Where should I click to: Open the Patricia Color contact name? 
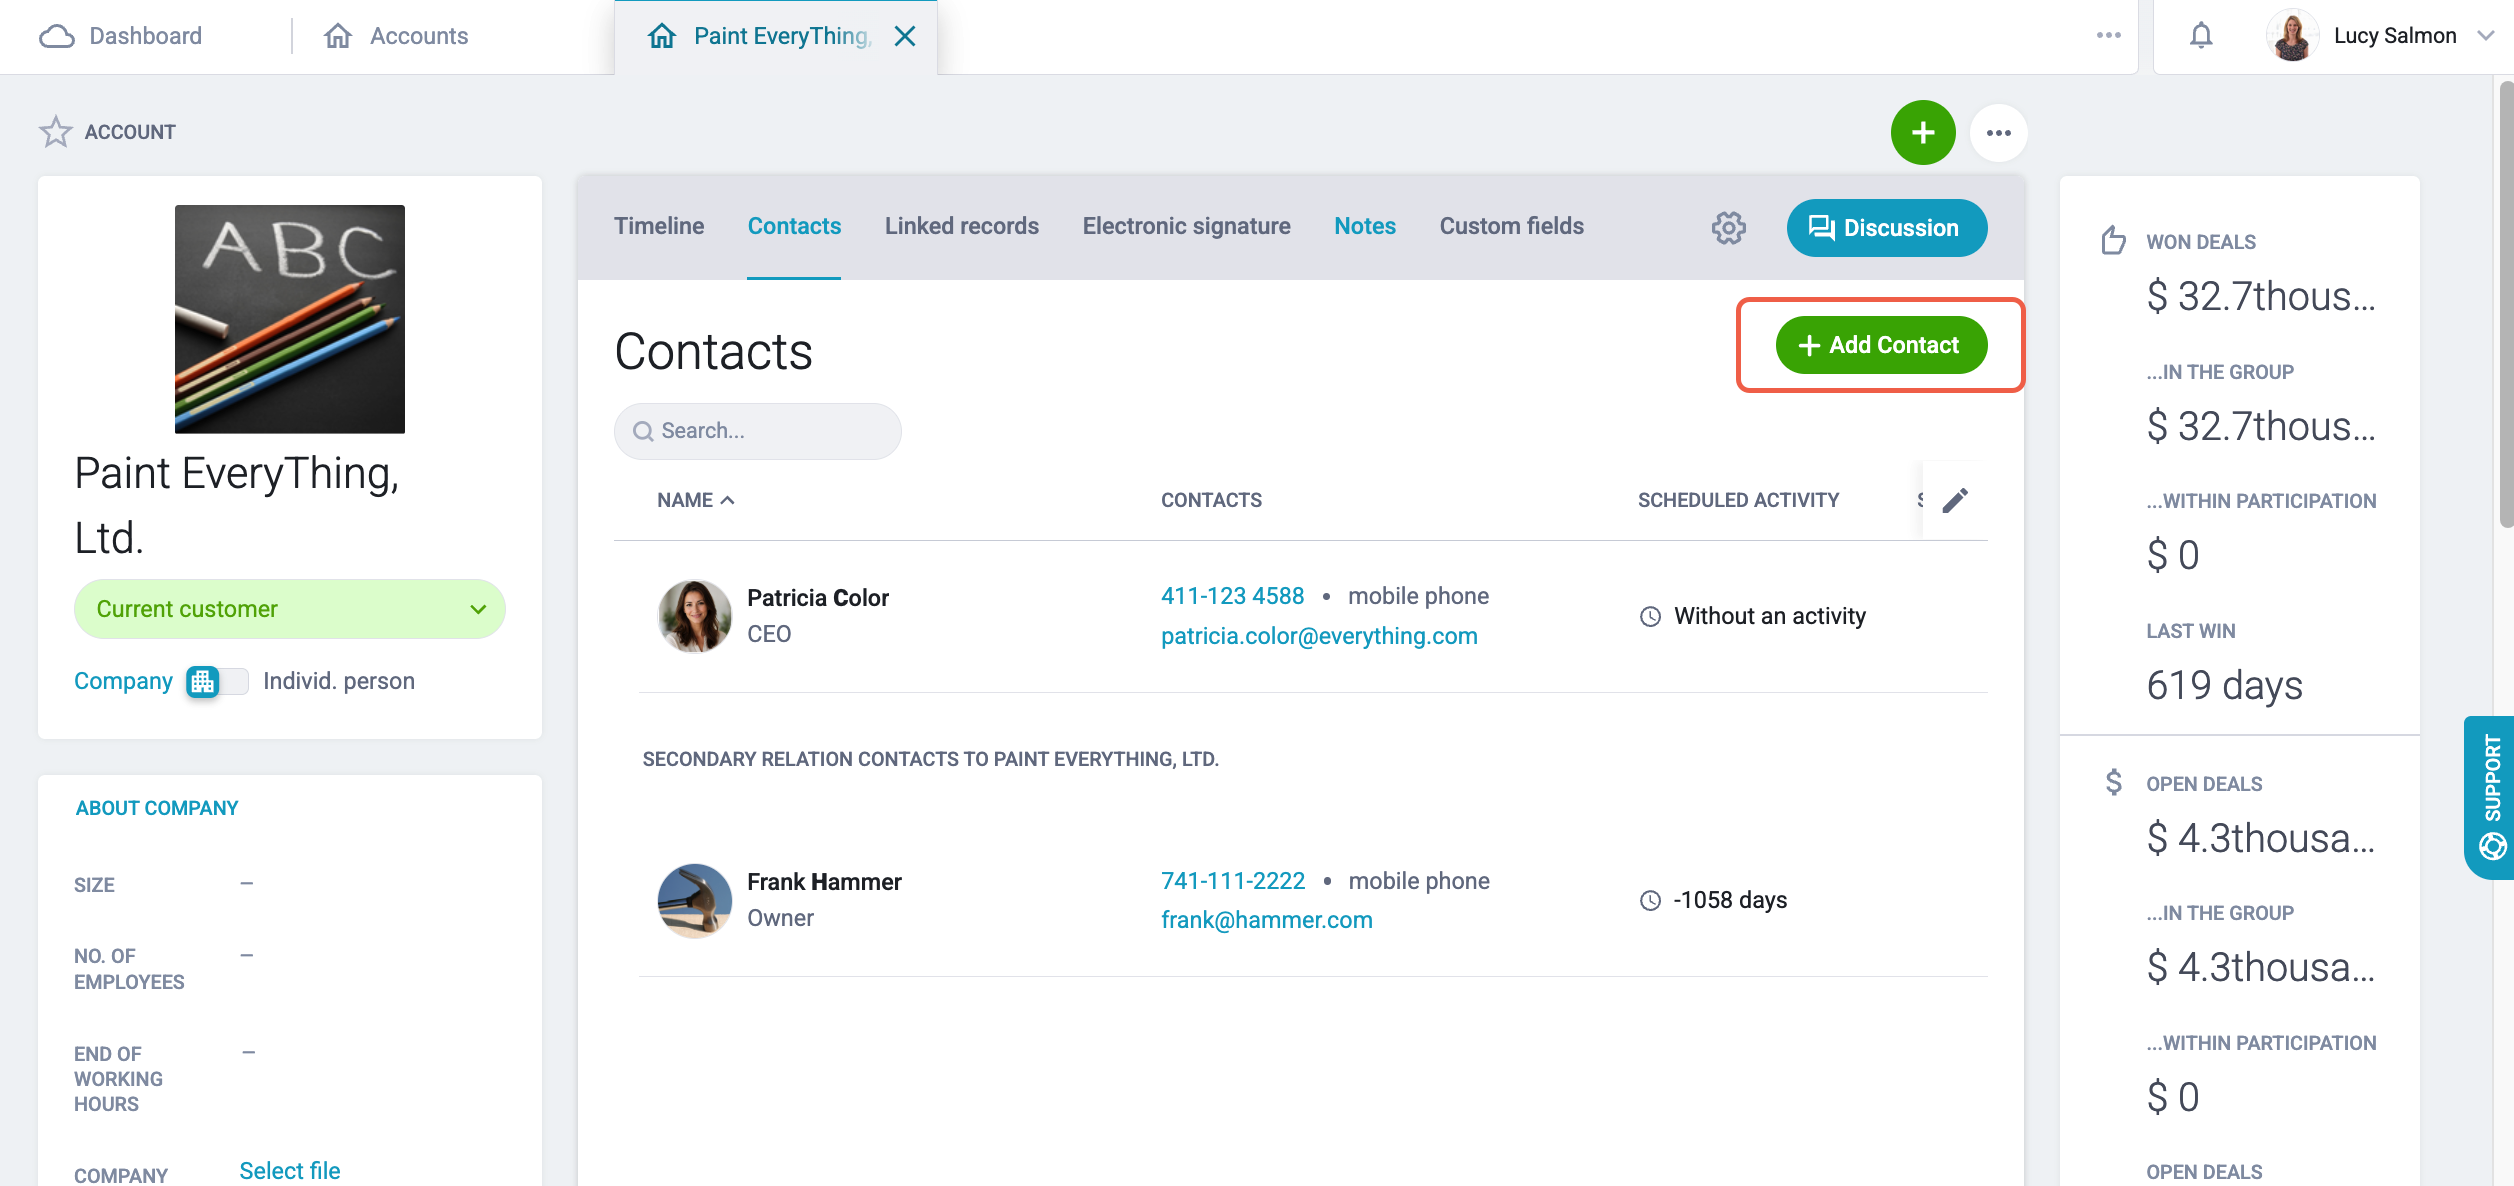point(818,598)
